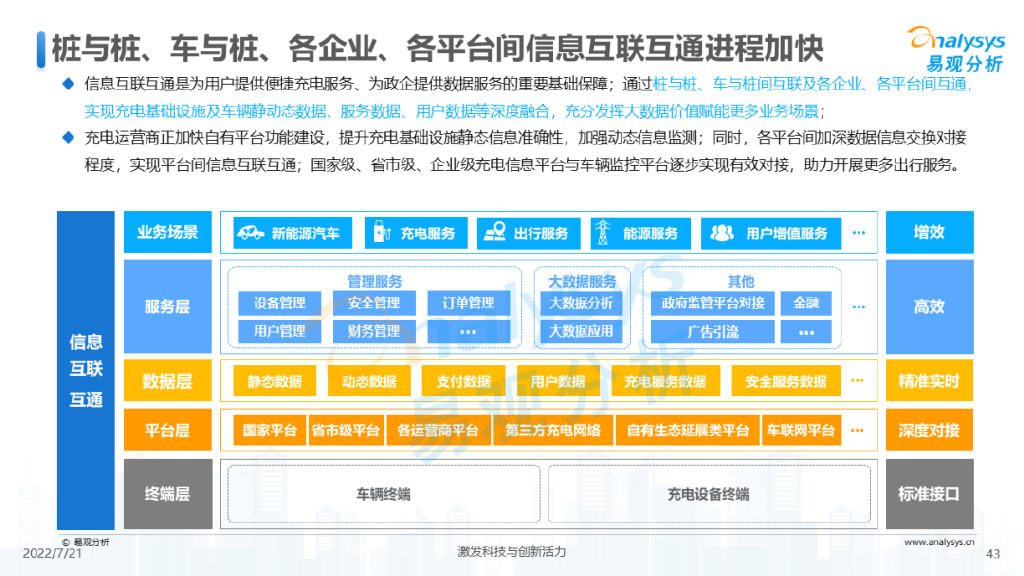The height and width of the screenshot is (576, 1024).
Task: Click the www.analysys.cn footer link
Action: point(939,542)
